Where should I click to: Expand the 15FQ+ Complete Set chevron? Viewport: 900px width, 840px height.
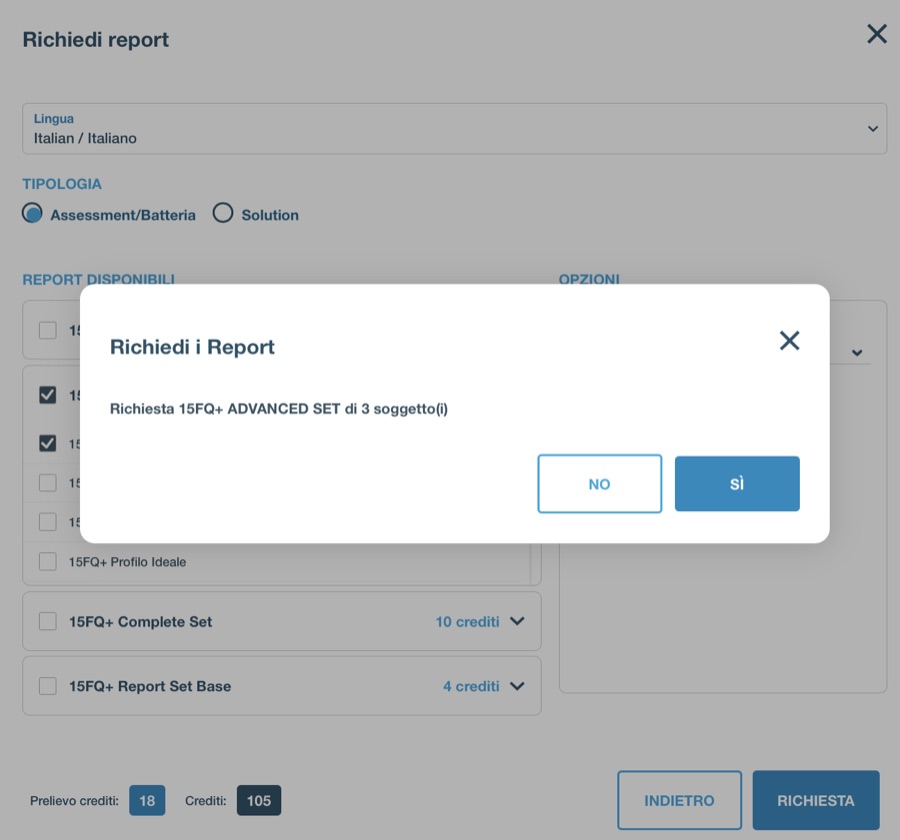click(x=517, y=621)
